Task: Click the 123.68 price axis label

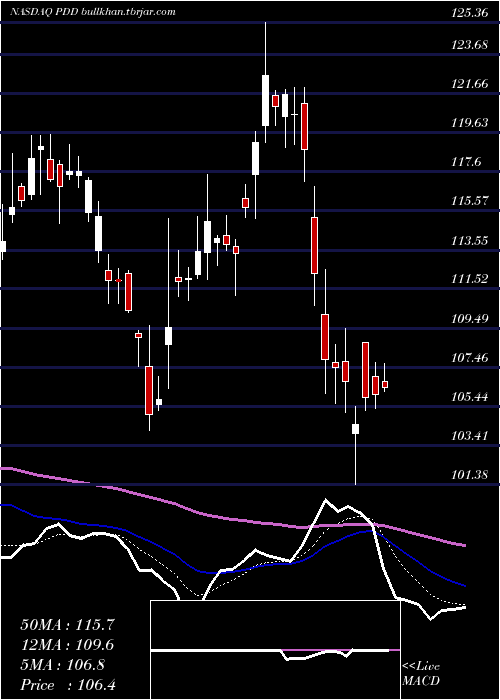Action: [469, 45]
